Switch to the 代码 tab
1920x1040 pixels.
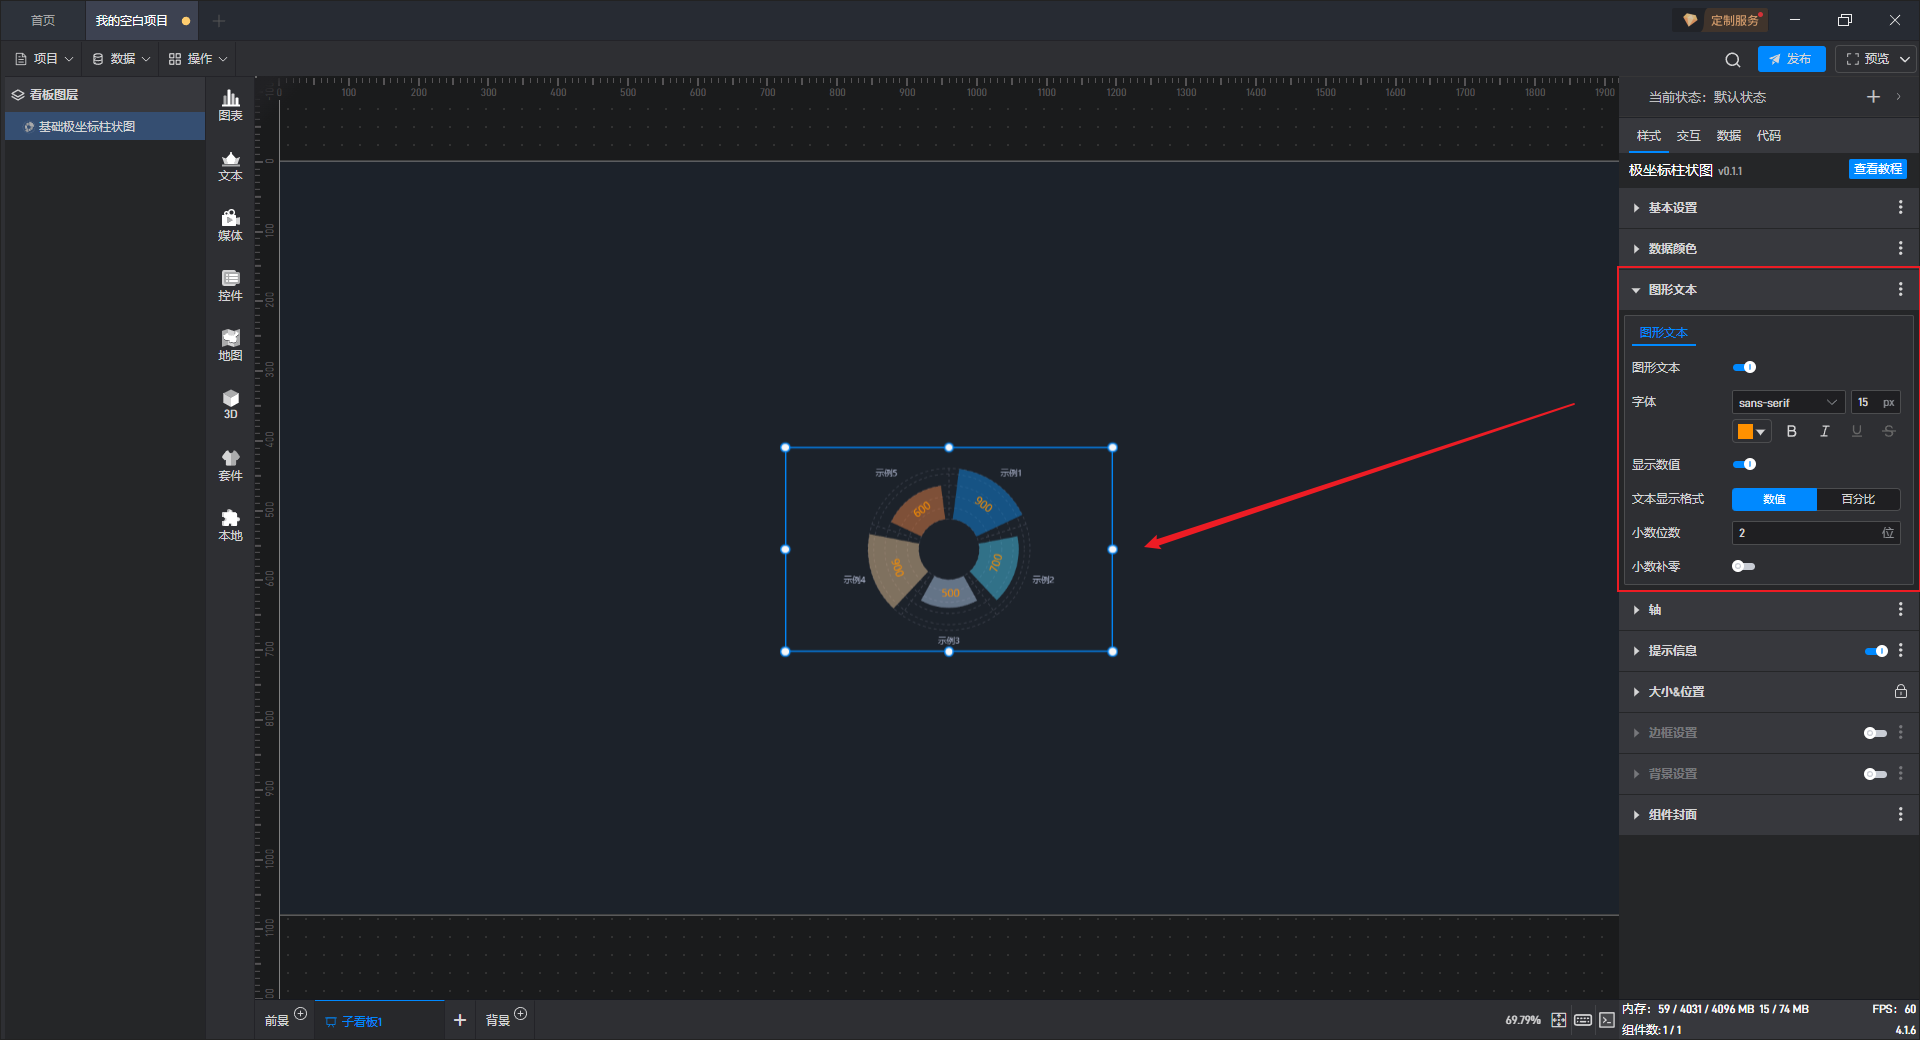tap(1768, 135)
